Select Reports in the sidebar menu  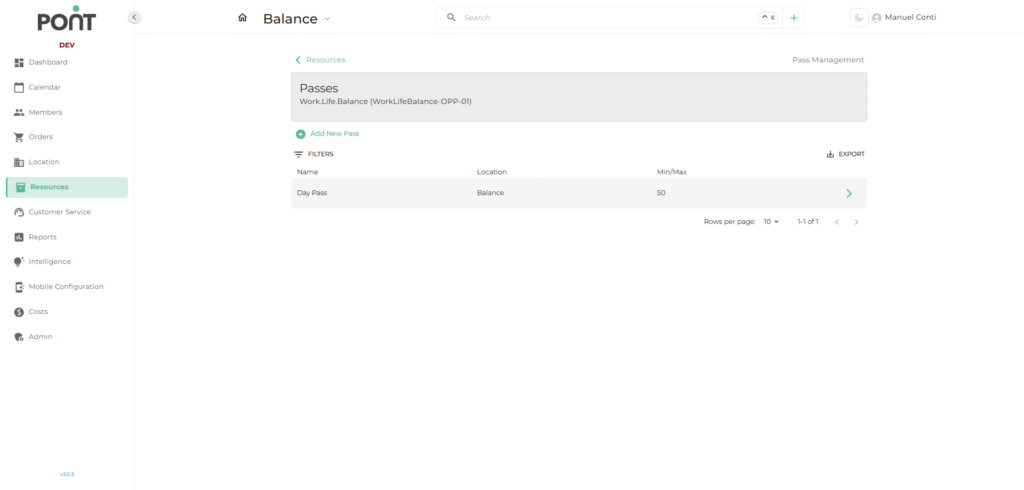pos(42,237)
